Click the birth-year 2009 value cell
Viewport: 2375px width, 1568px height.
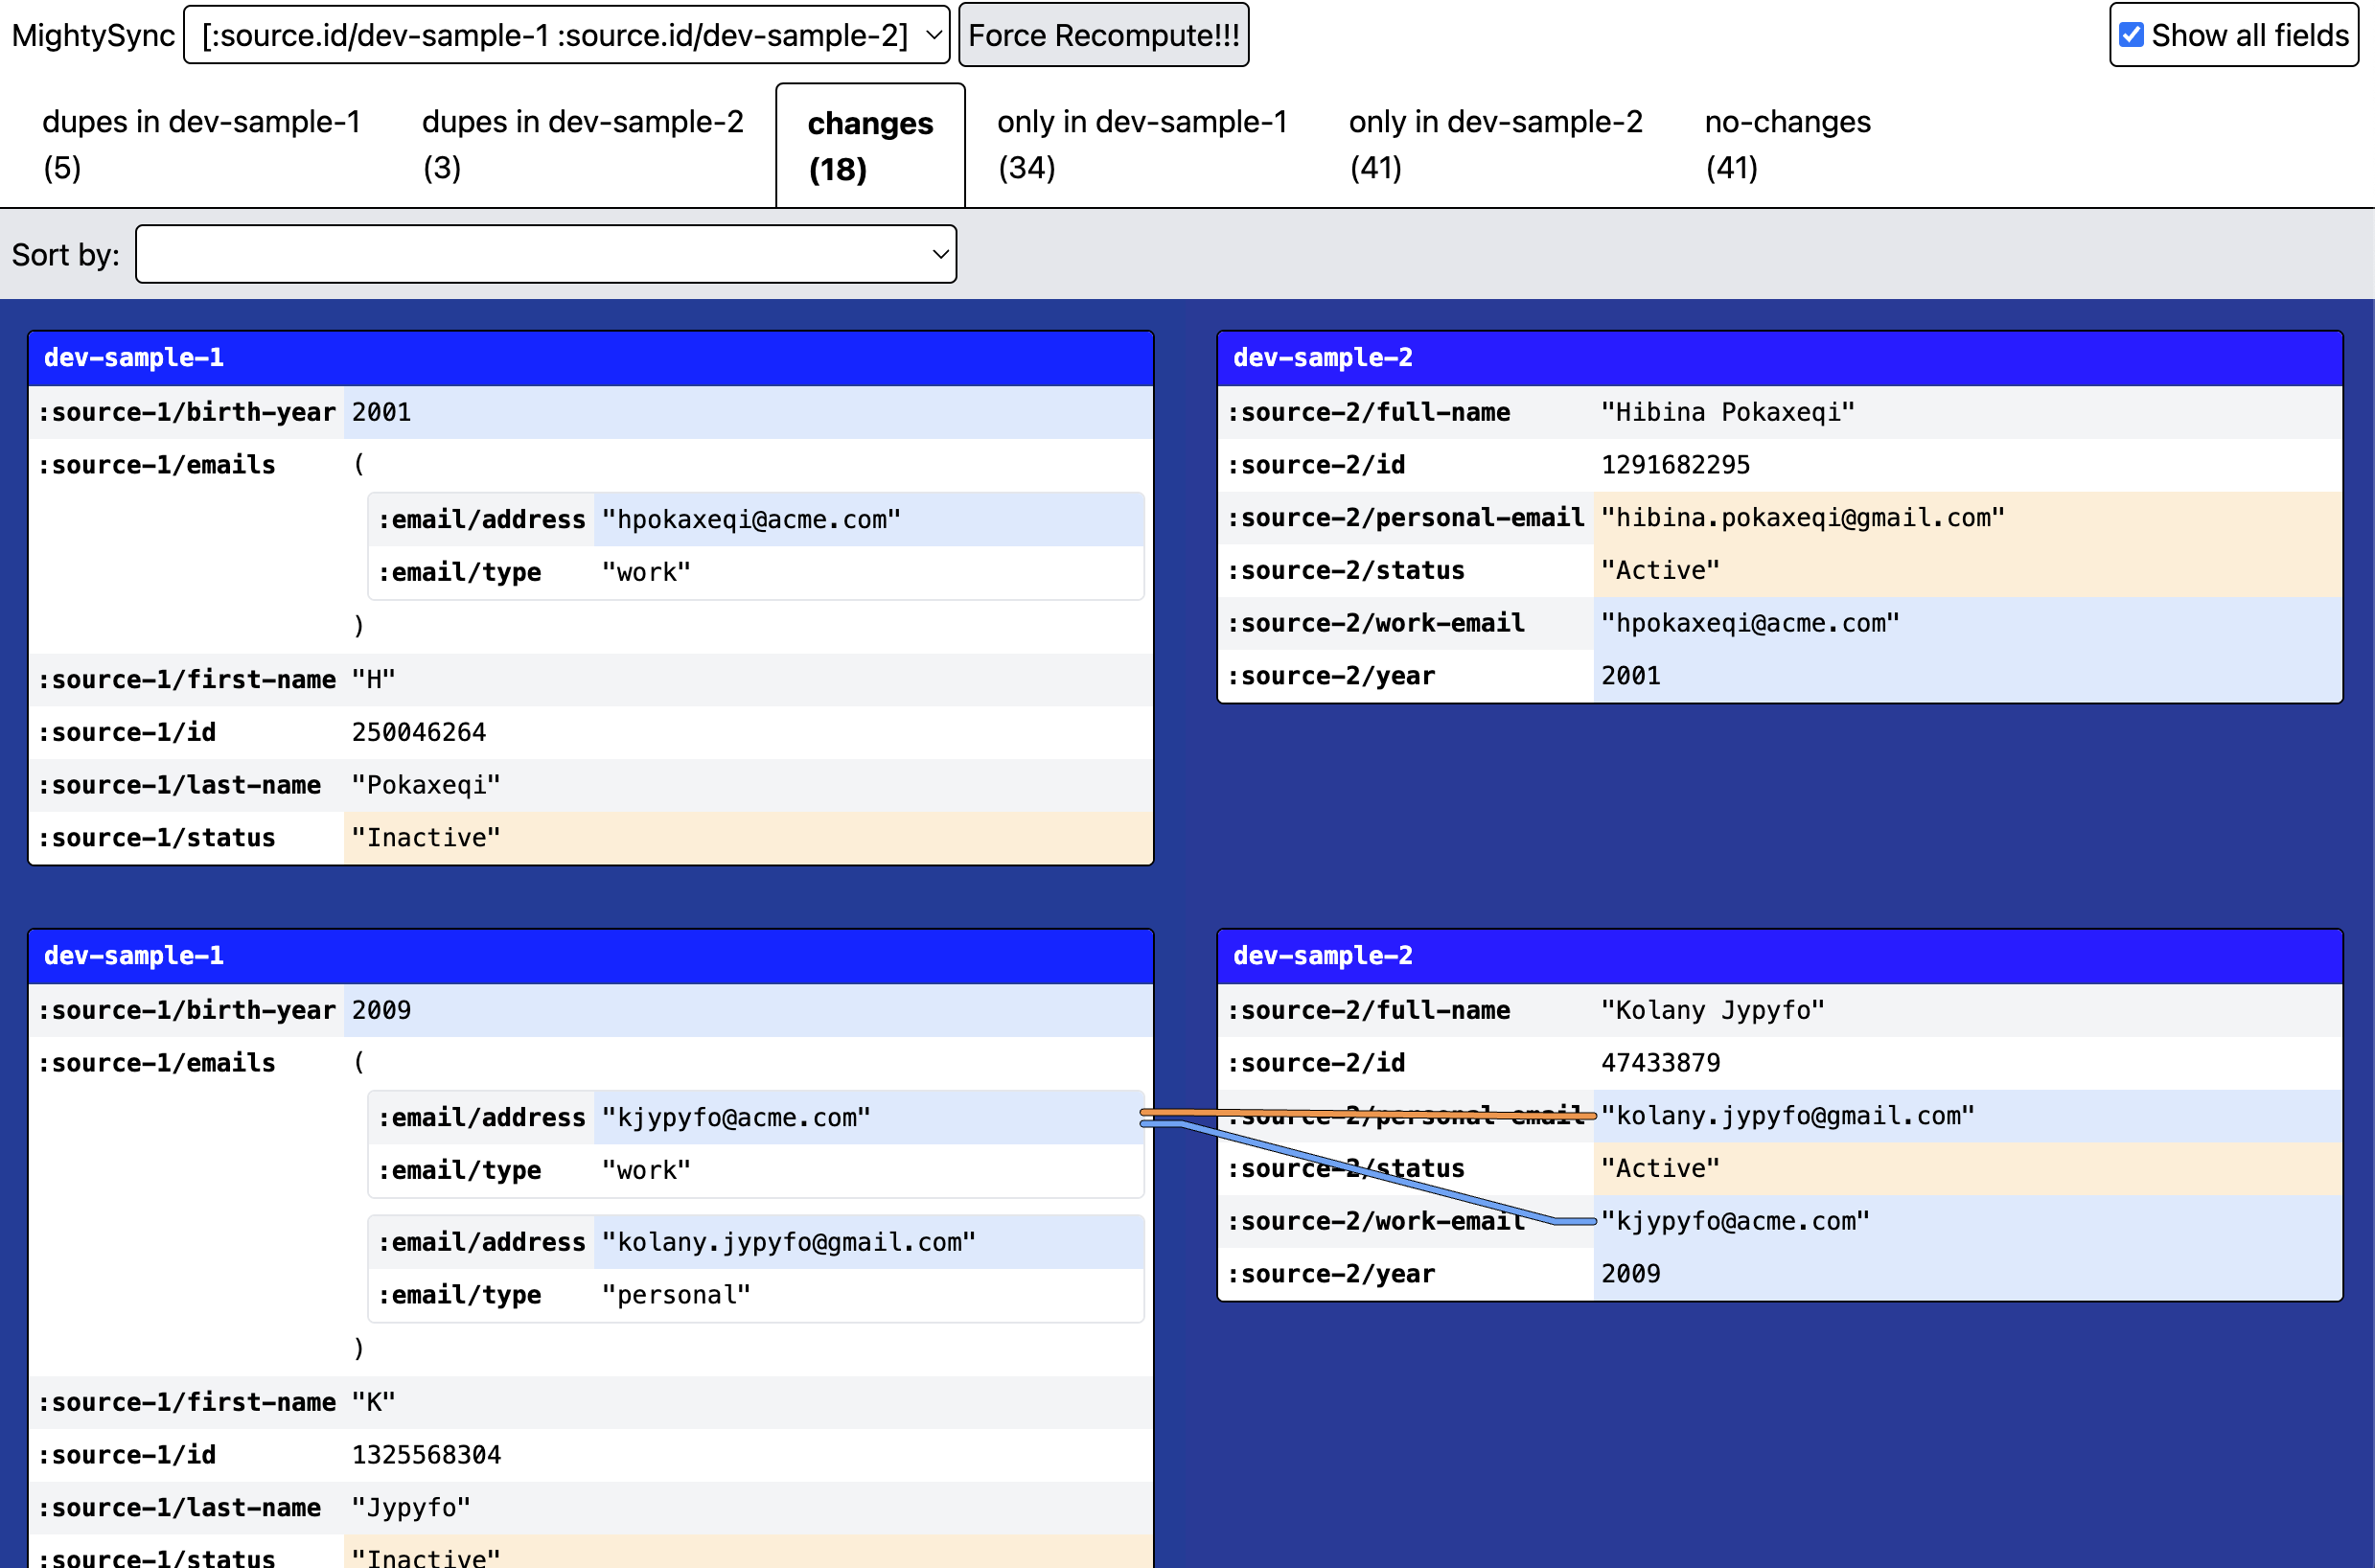coord(381,1010)
